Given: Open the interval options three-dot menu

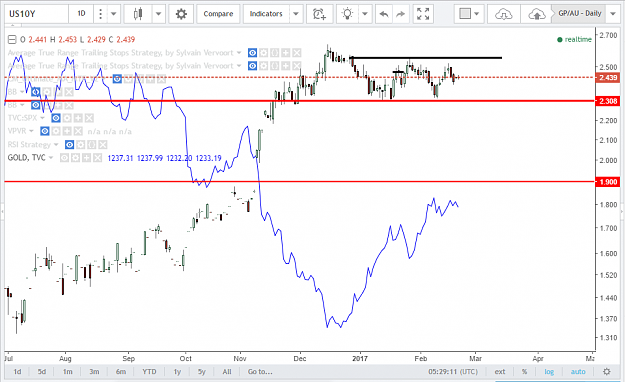Looking at the screenshot, I should tap(100, 14).
